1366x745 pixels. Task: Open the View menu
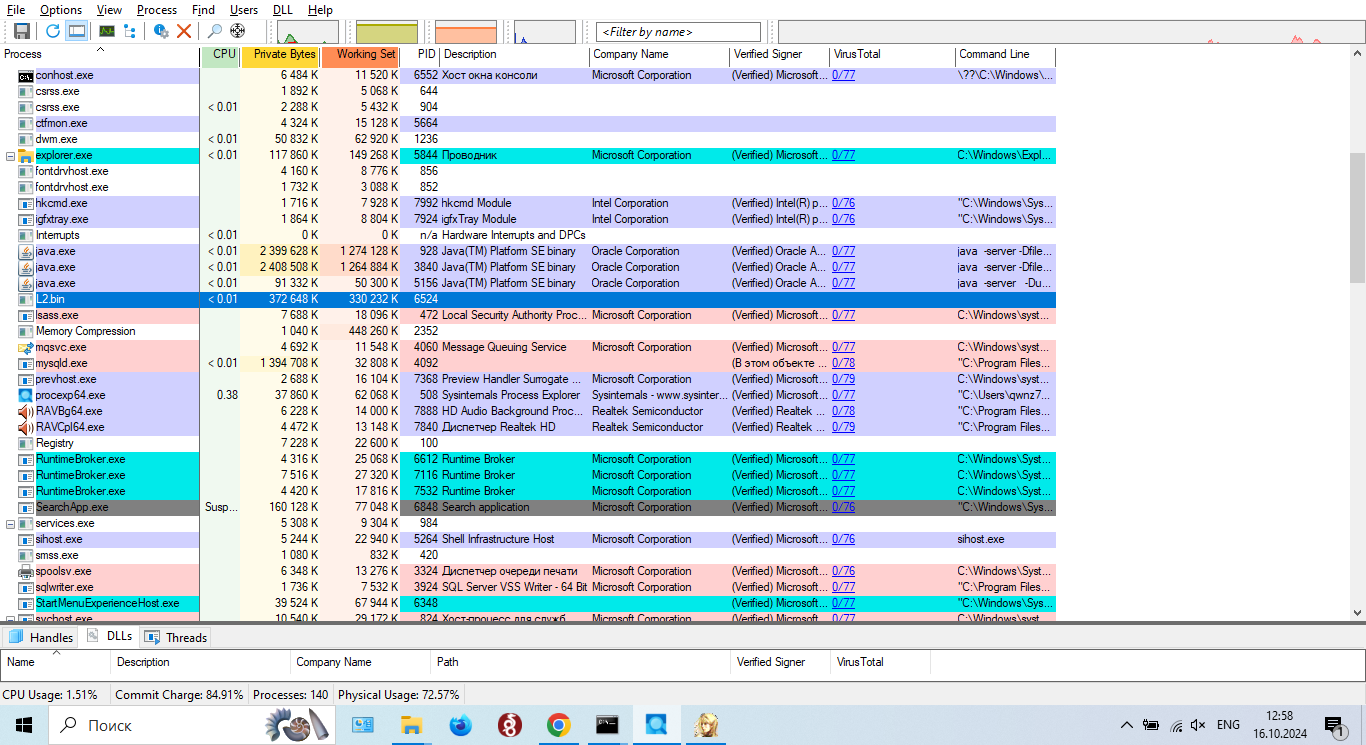(110, 9)
